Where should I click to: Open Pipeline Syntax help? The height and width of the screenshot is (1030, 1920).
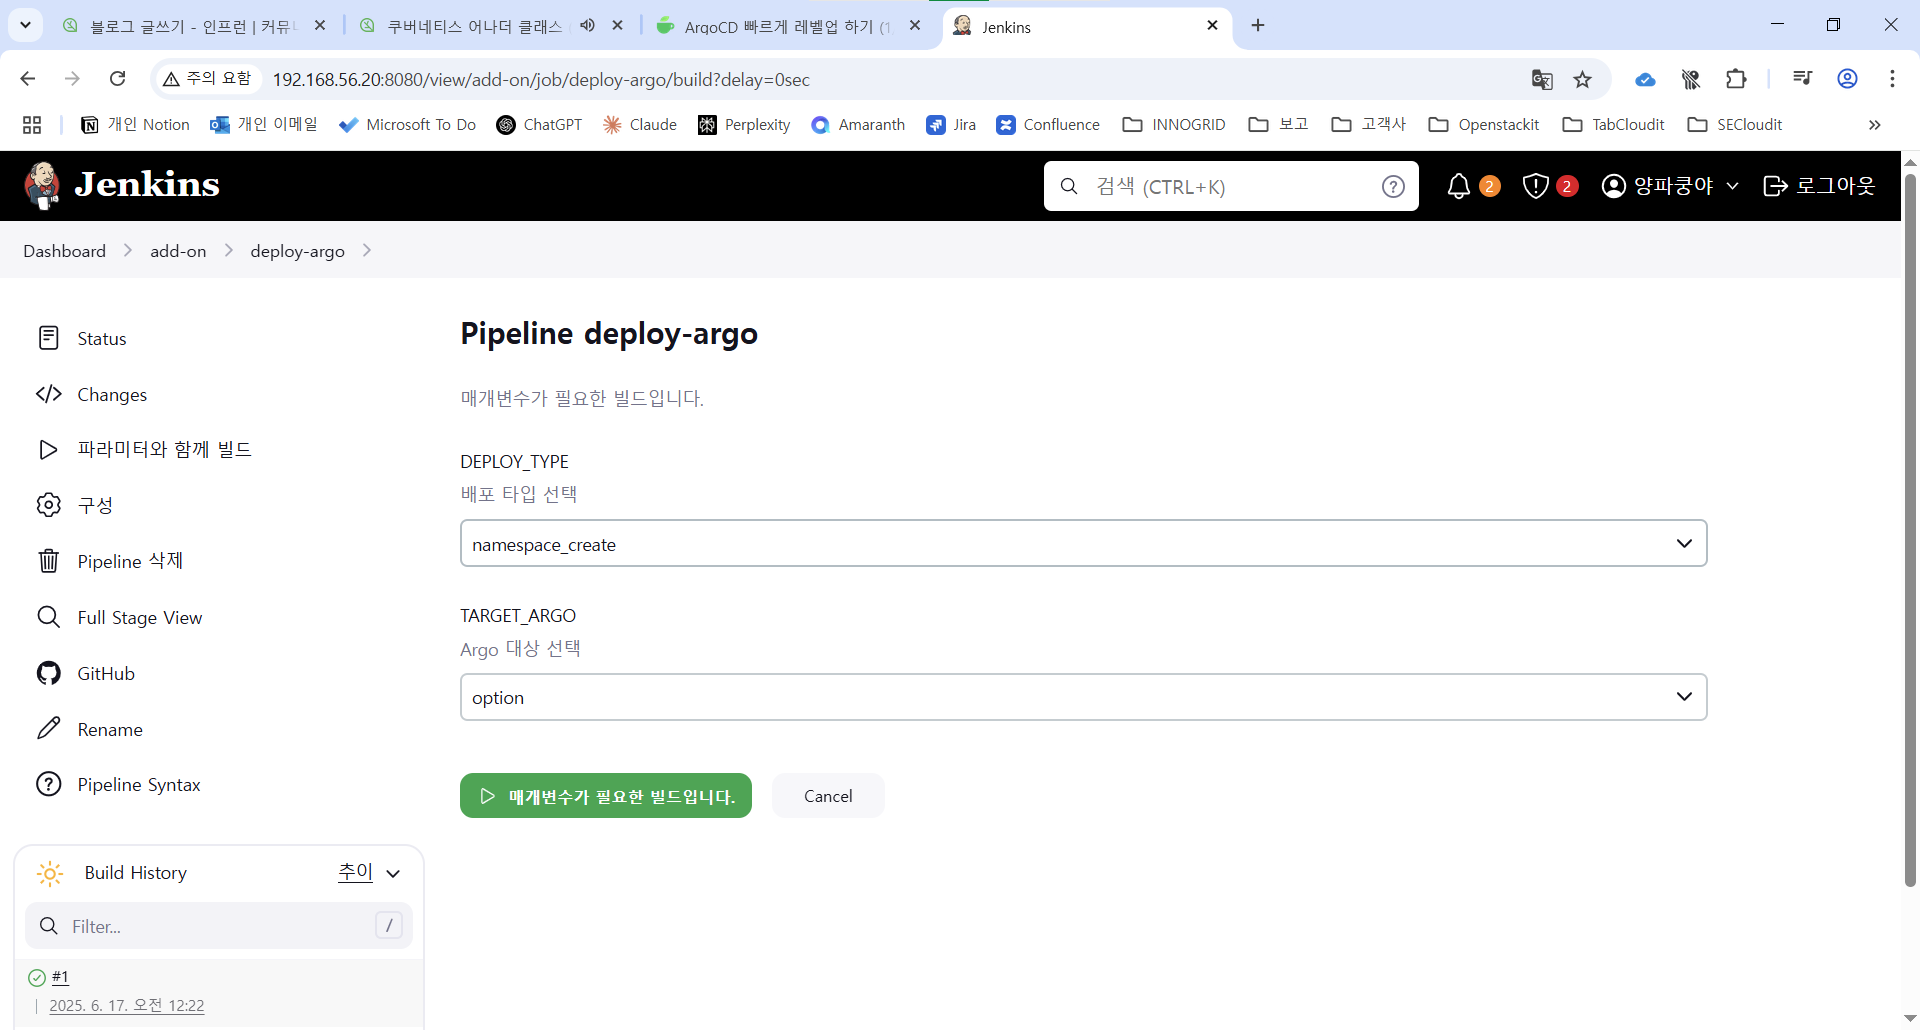[x=138, y=785]
